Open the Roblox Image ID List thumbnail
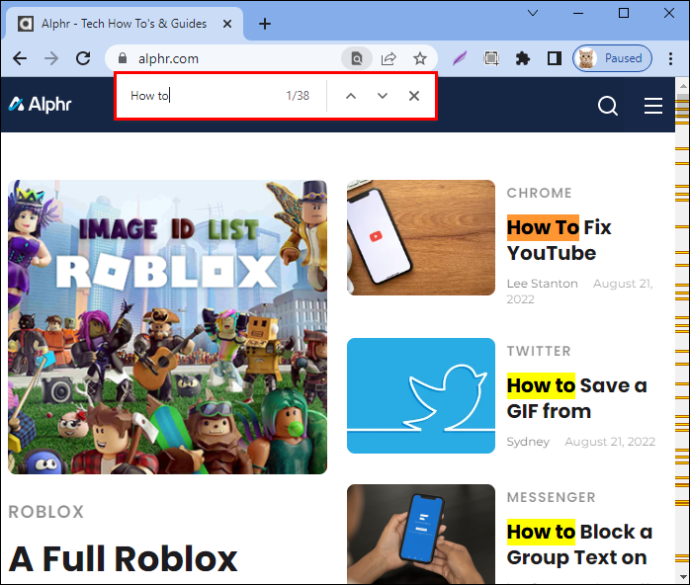The height and width of the screenshot is (585, 690). 168,327
